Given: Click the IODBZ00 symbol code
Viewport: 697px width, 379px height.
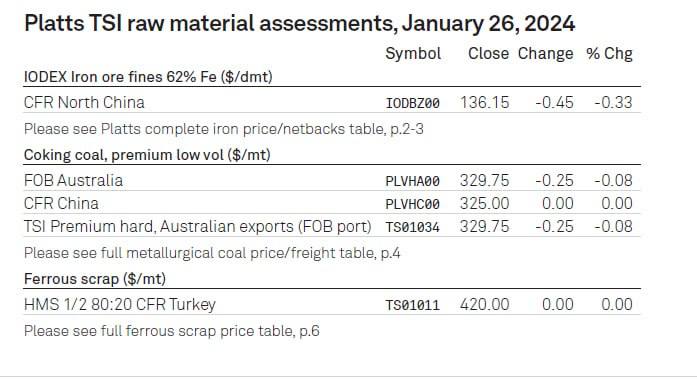Looking at the screenshot, I should [x=413, y=103].
